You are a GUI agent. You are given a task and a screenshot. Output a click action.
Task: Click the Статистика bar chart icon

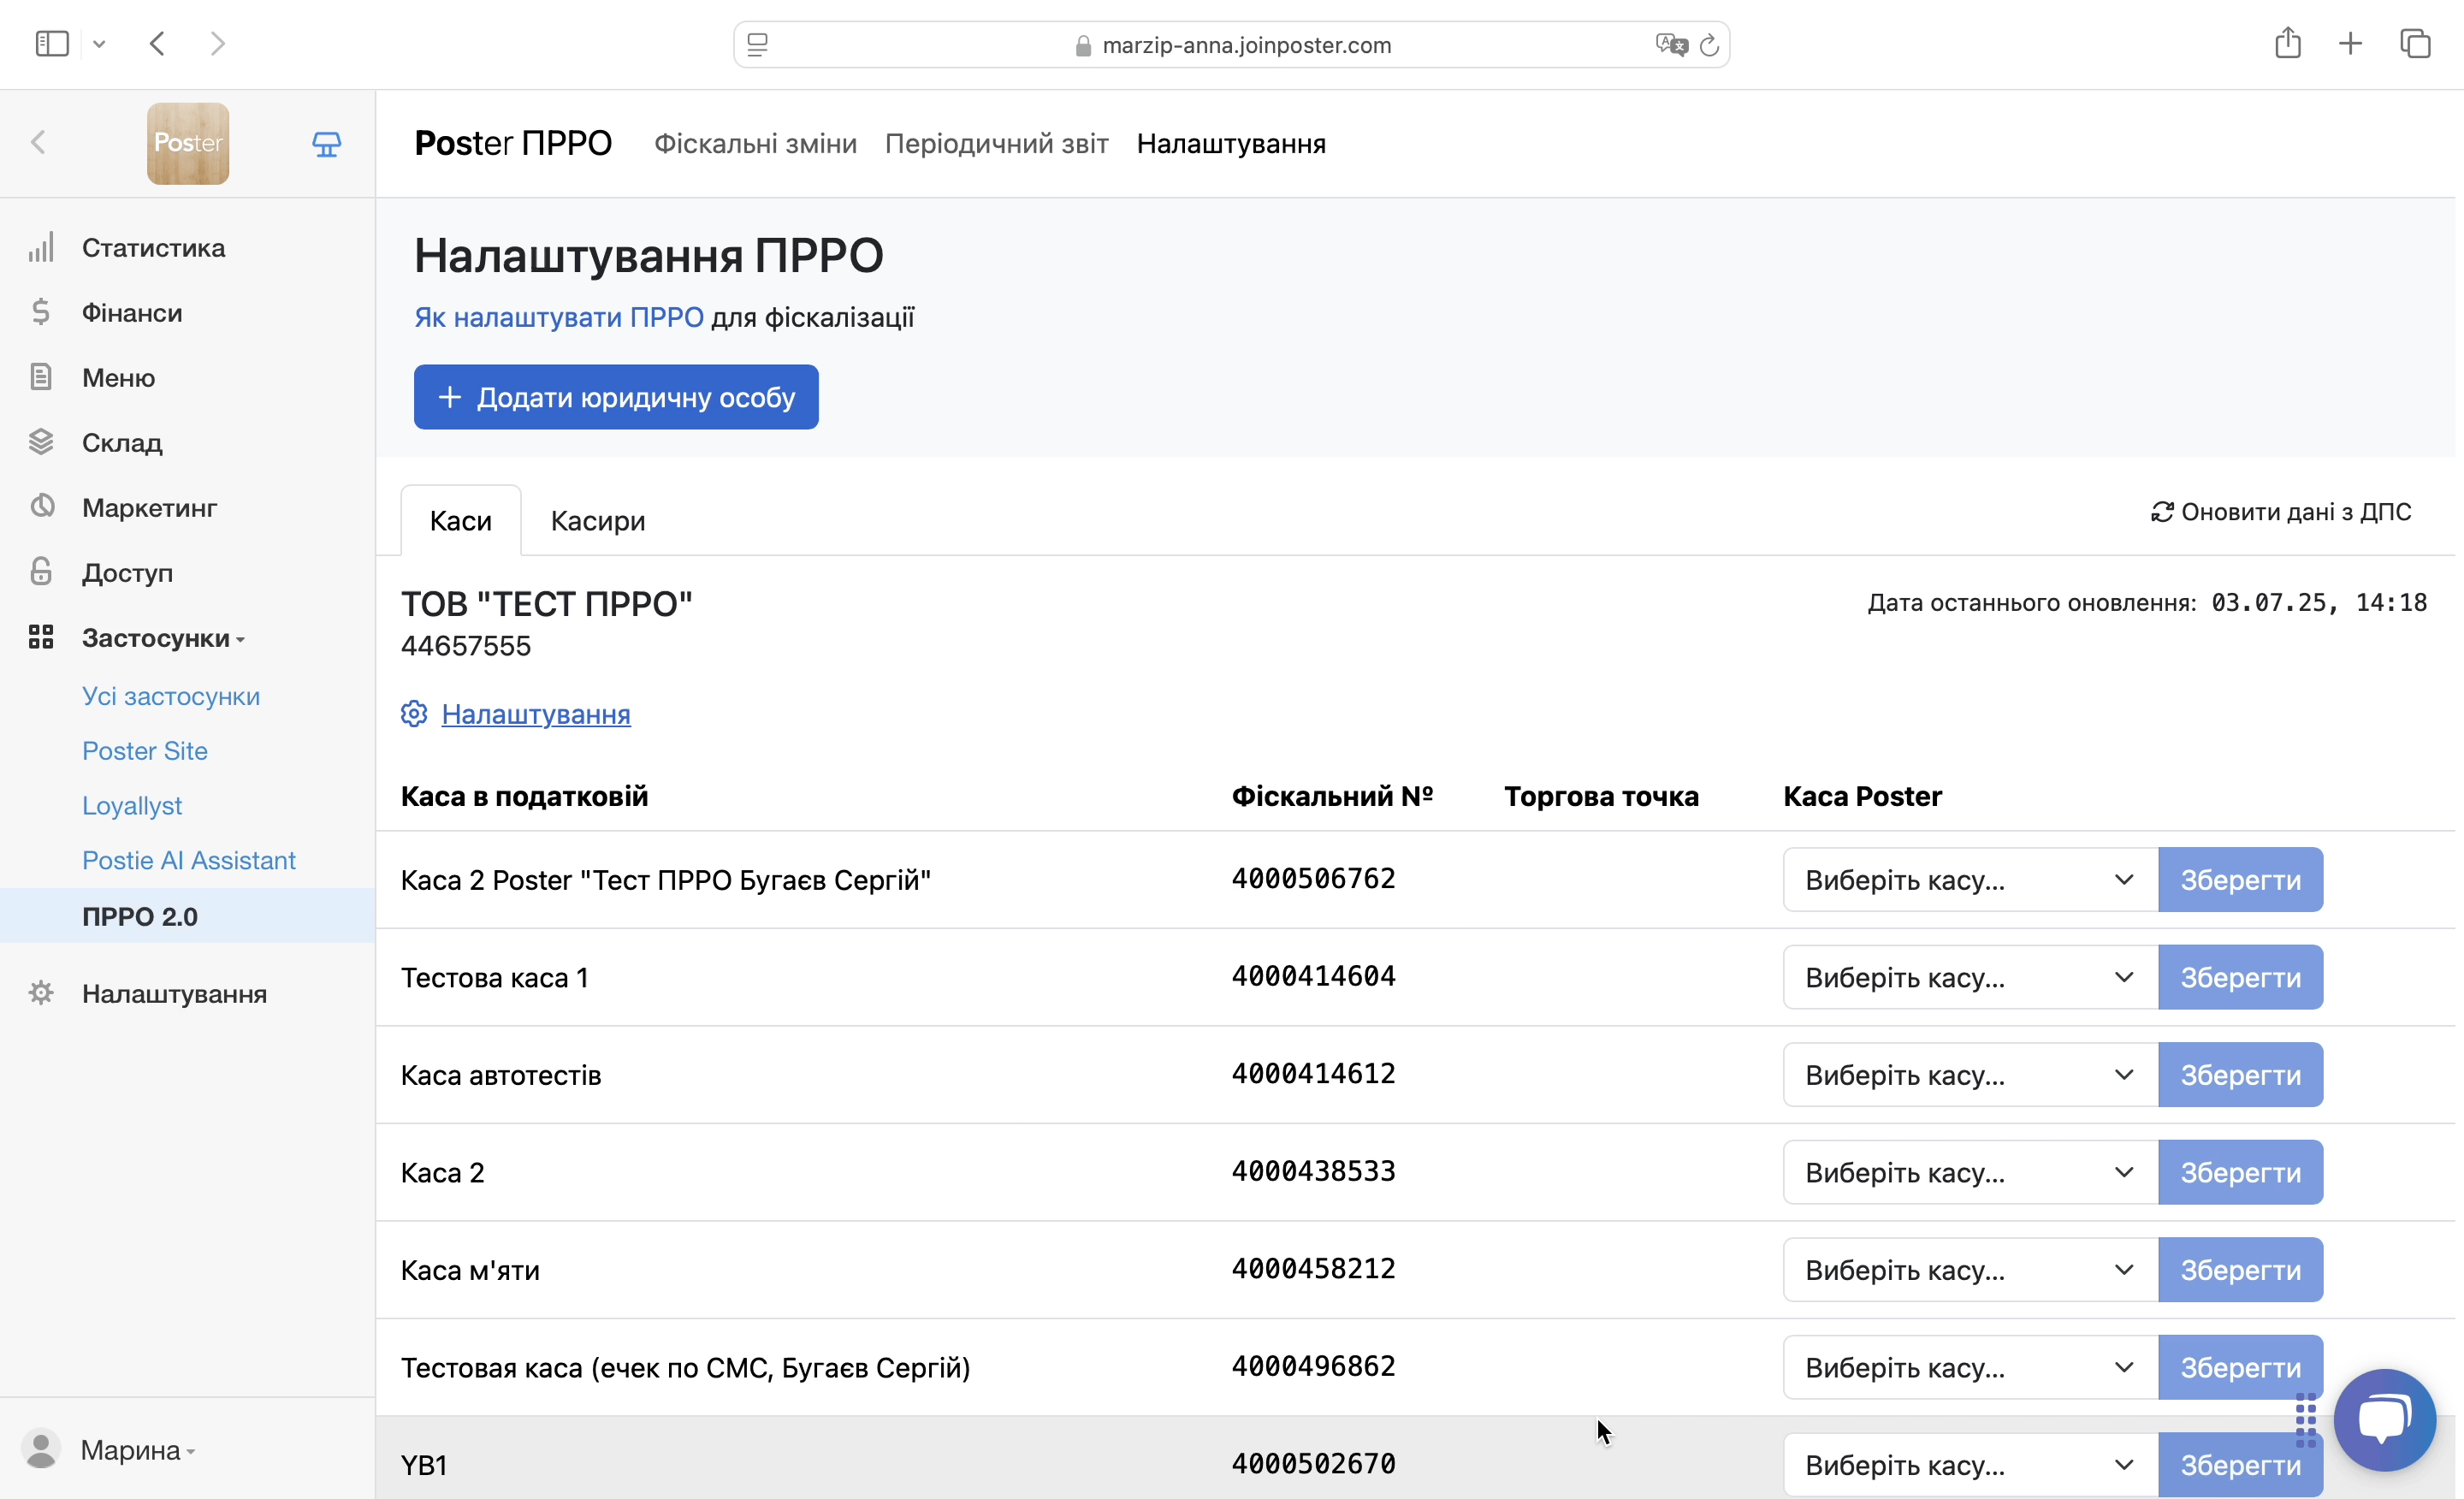(41, 247)
